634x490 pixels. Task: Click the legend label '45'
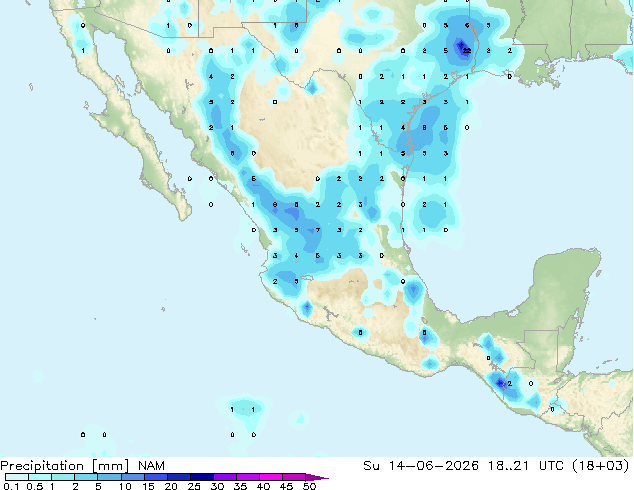coord(286,486)
